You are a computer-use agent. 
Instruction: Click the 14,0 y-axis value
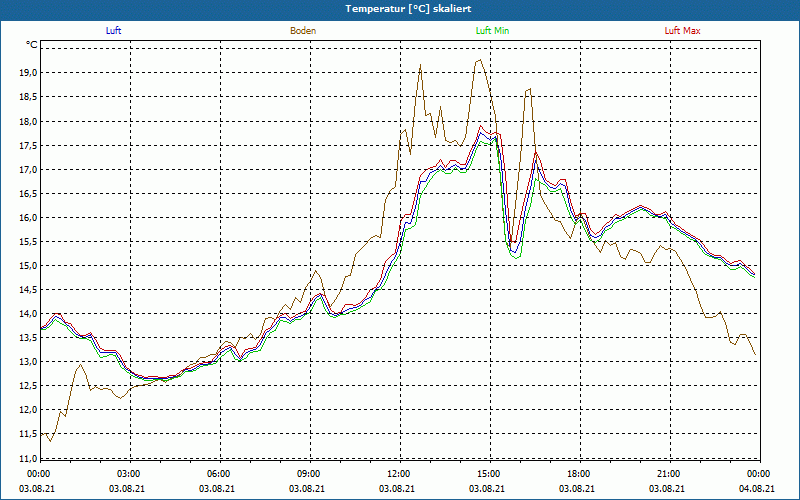coord(29,314)
